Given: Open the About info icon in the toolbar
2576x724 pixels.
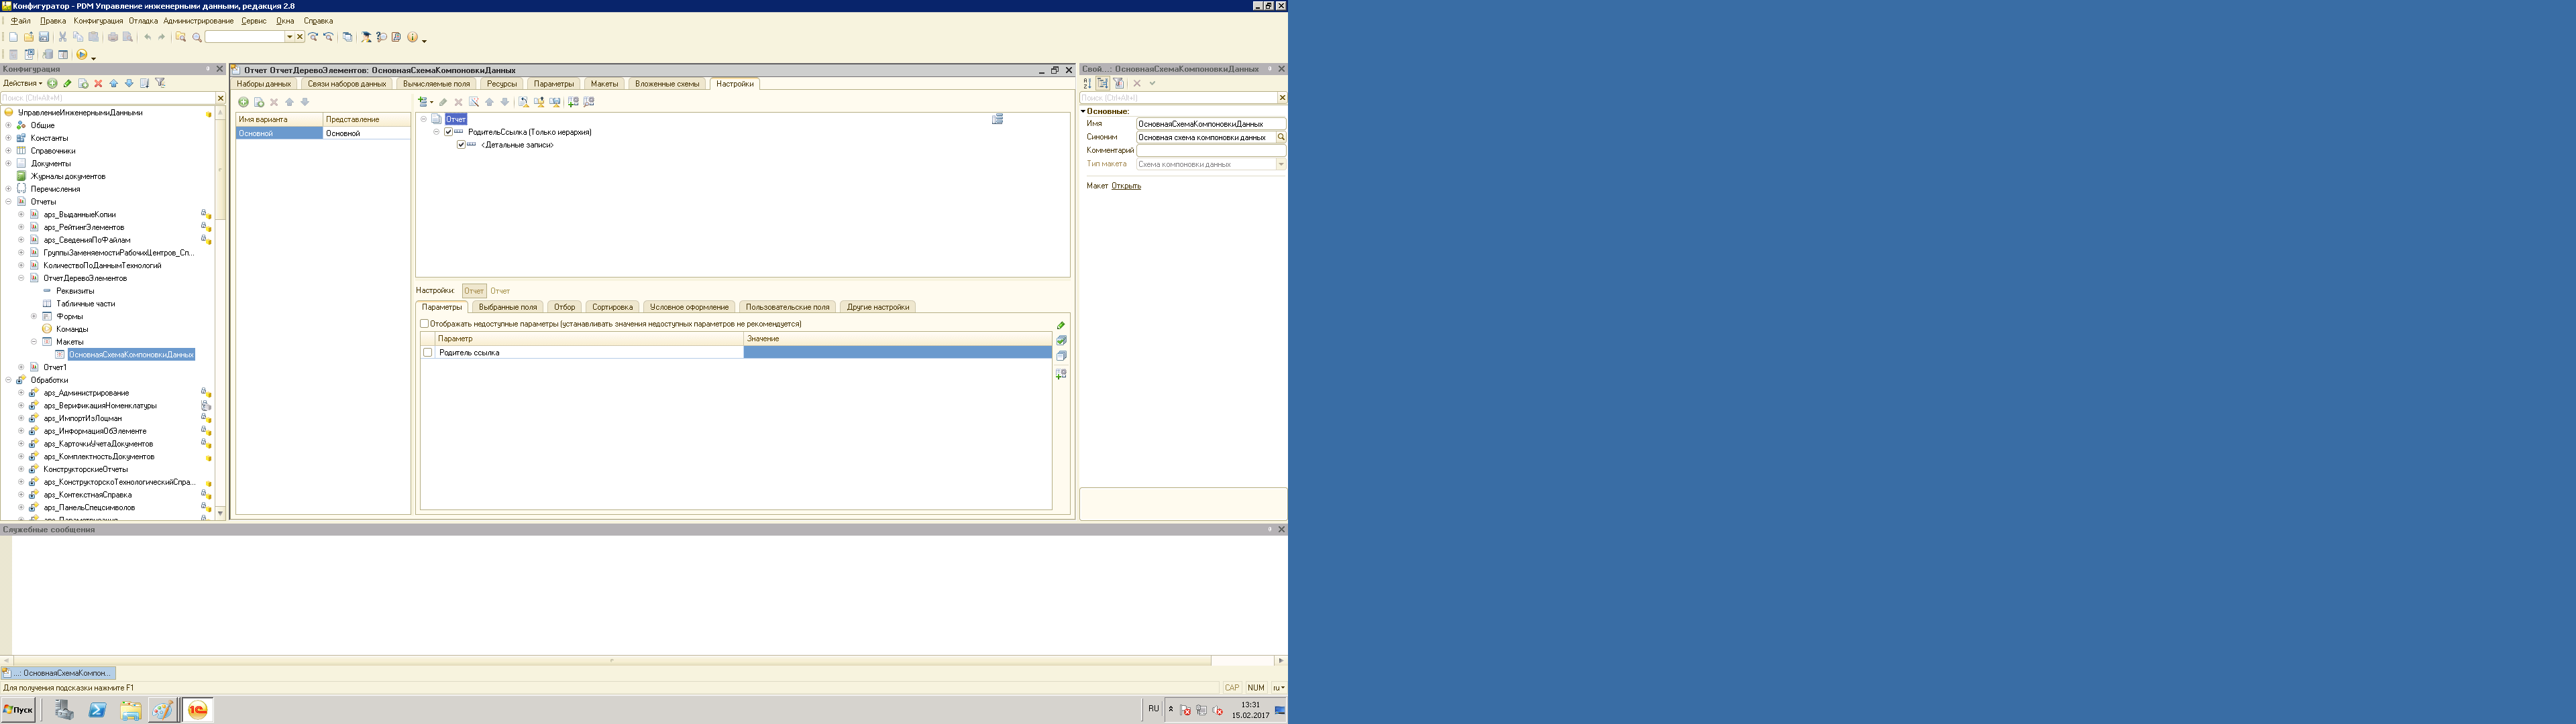Looking at the screenshot, I should click(412, 37).
